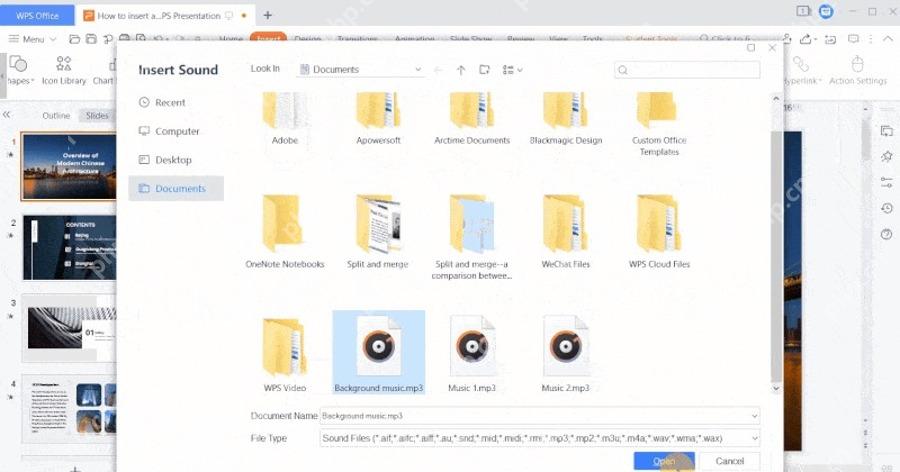Open the Share export icon
The height and width of the screenshot is (472, 900).
click(x=806, y=39)
